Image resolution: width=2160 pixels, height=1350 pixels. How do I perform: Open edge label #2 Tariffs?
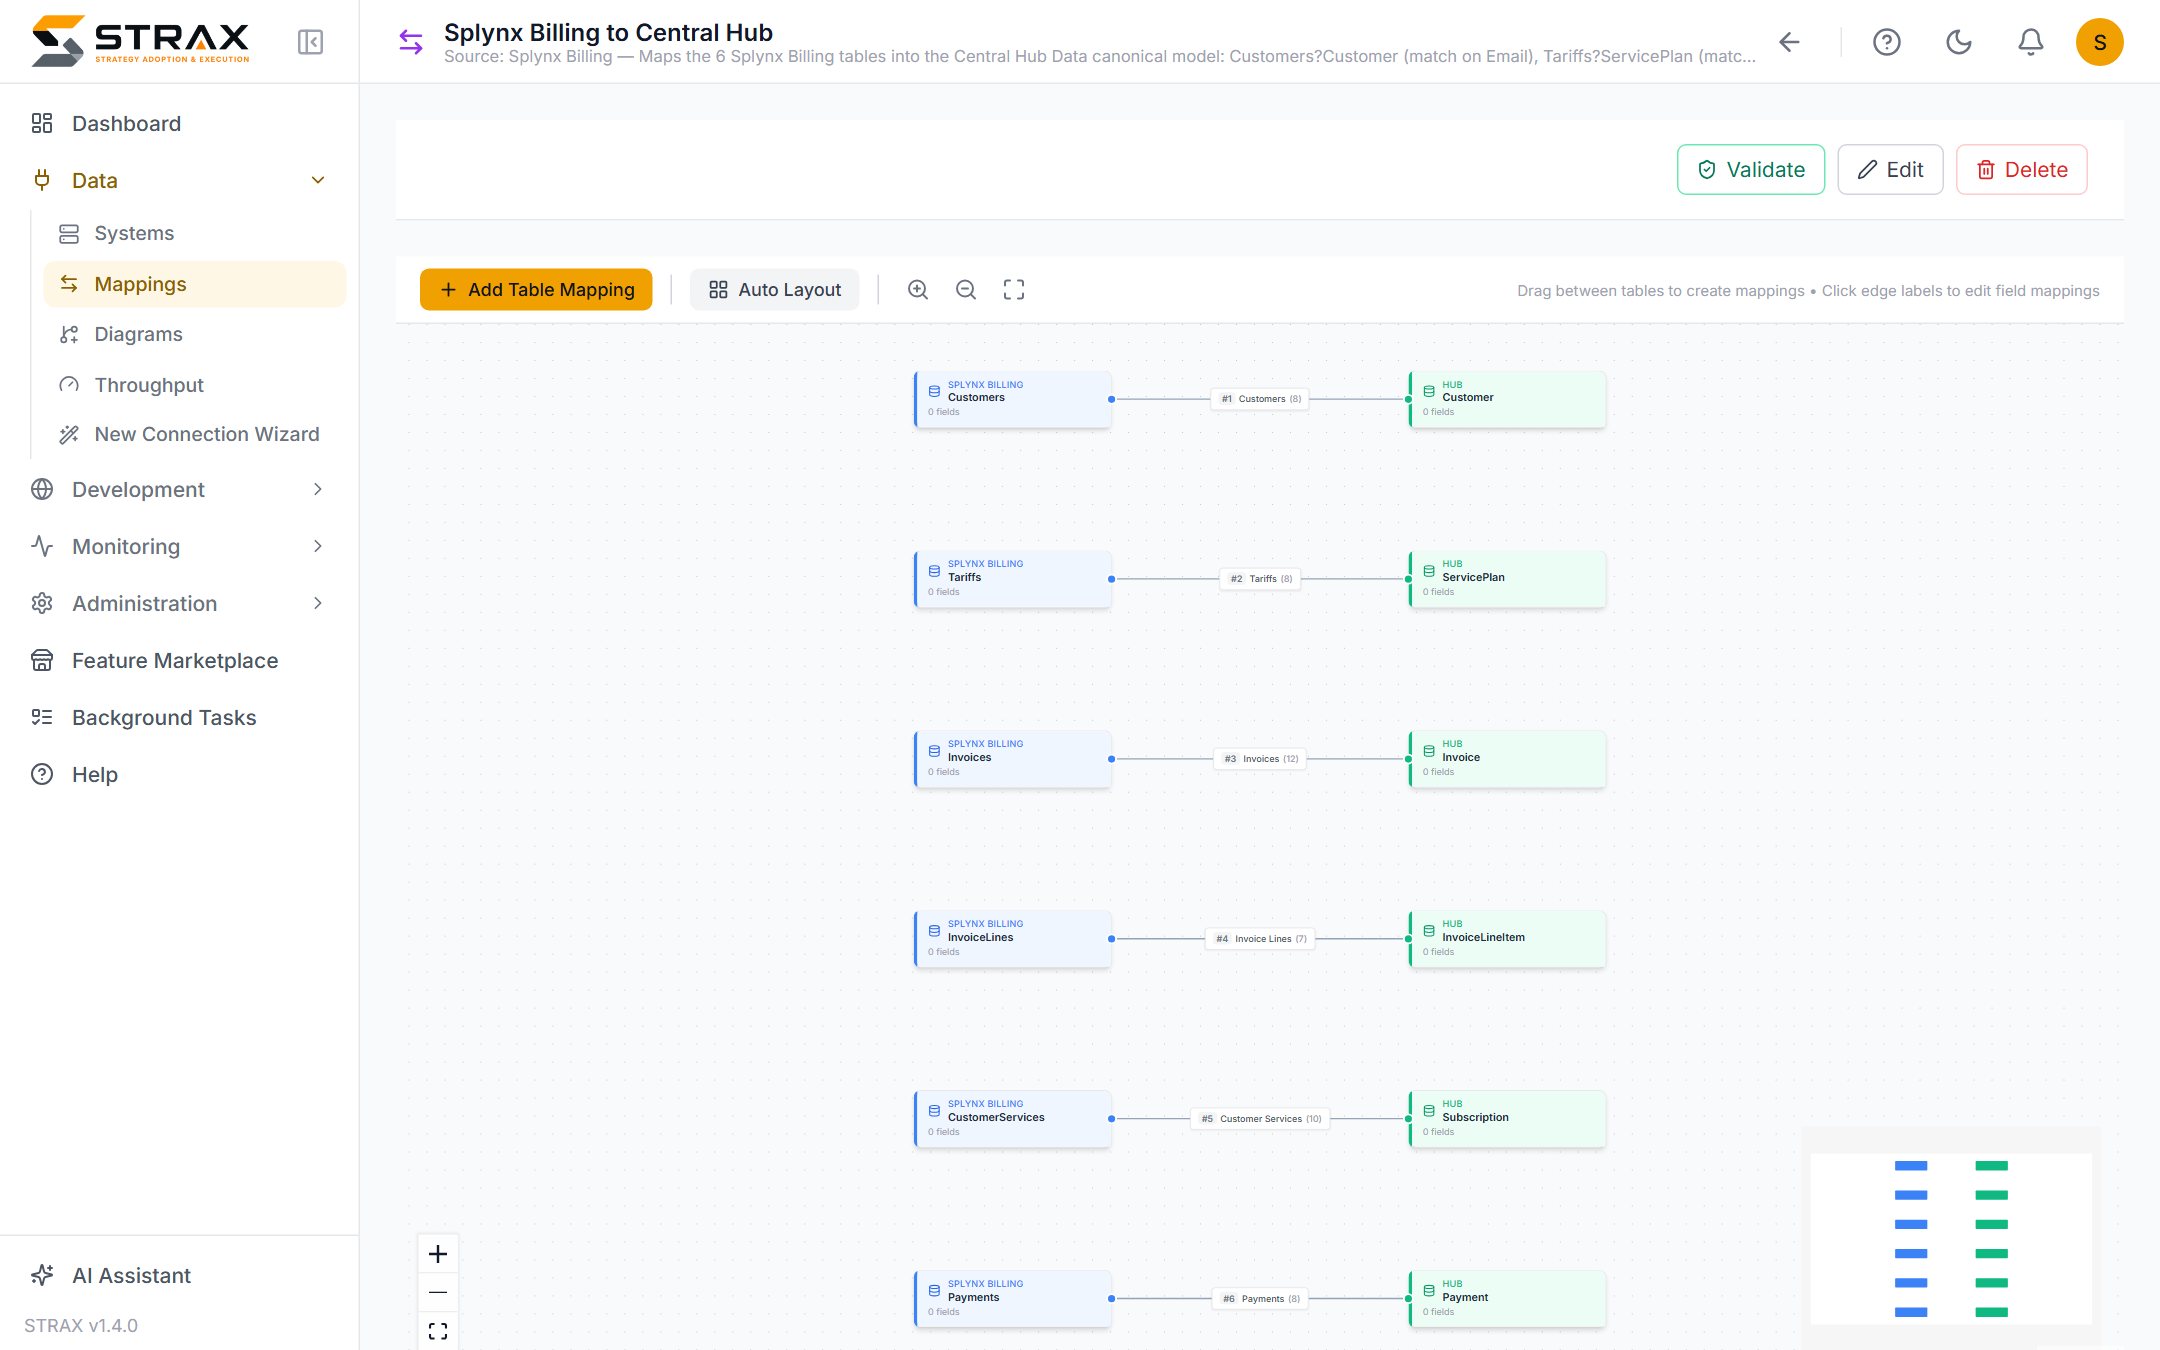pos(1260,579)
